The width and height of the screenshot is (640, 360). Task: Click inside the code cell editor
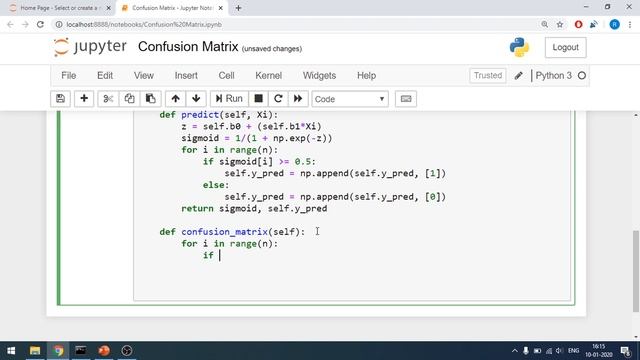(352, 206)
